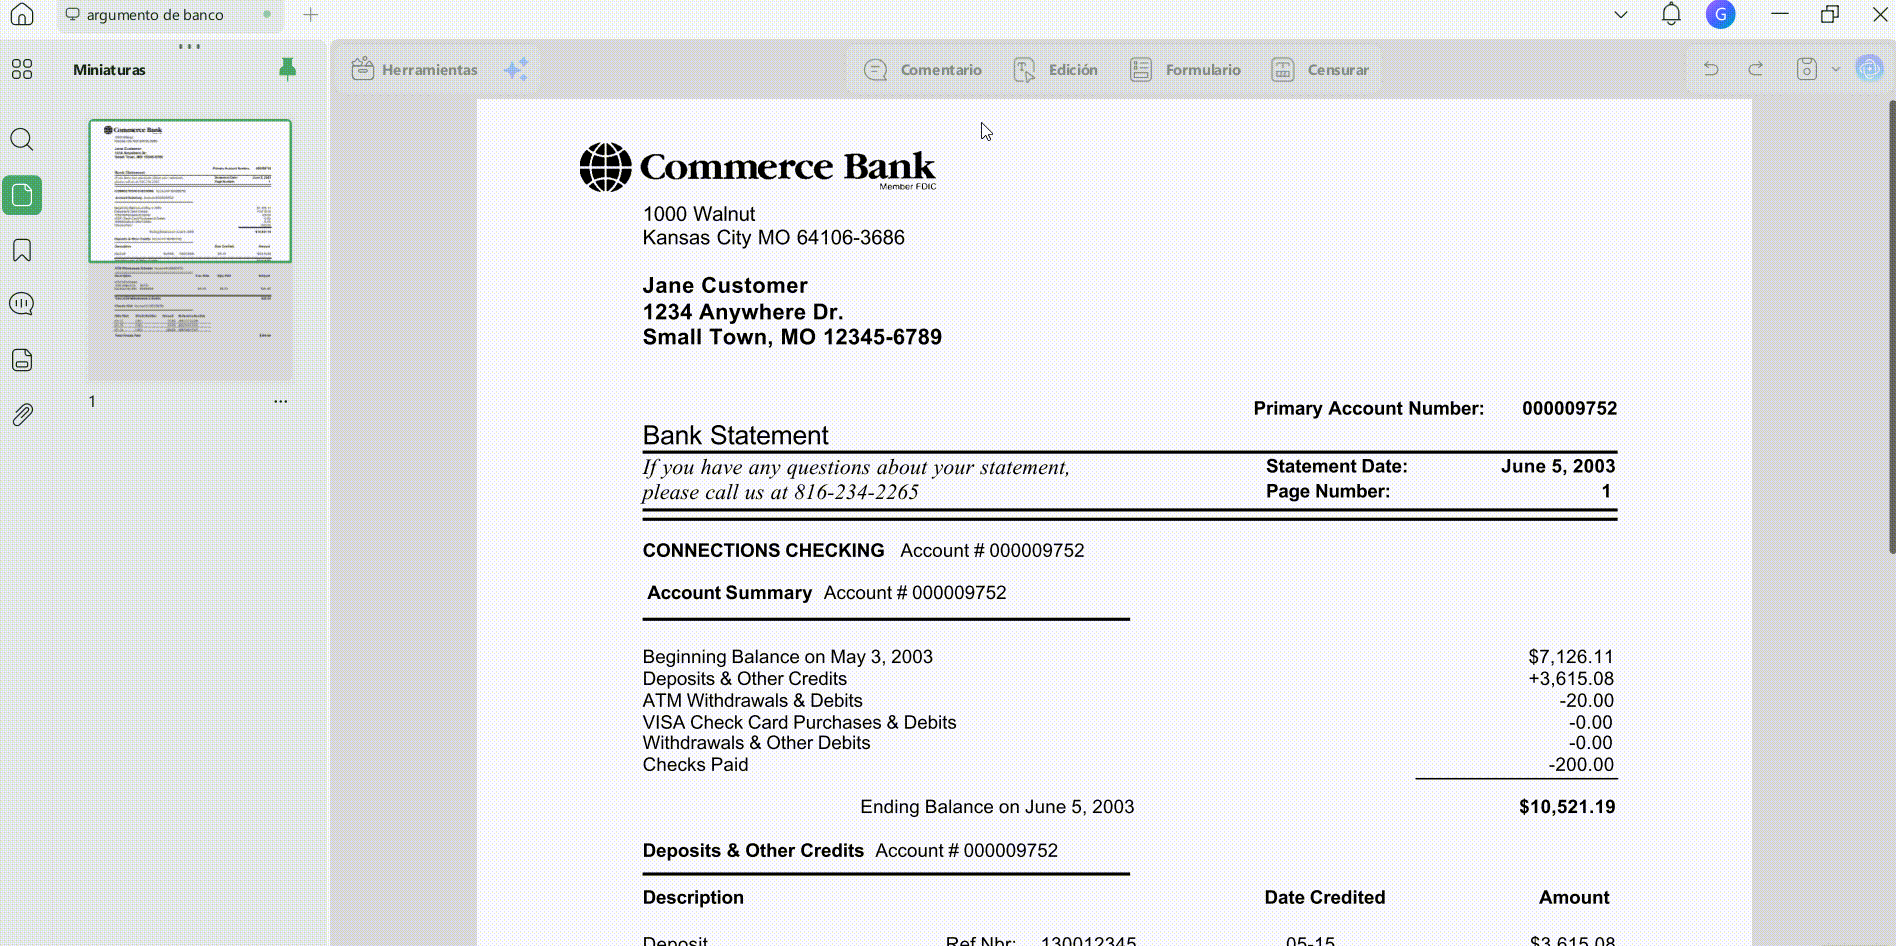Open the Bookmarks panel icon

22,250
